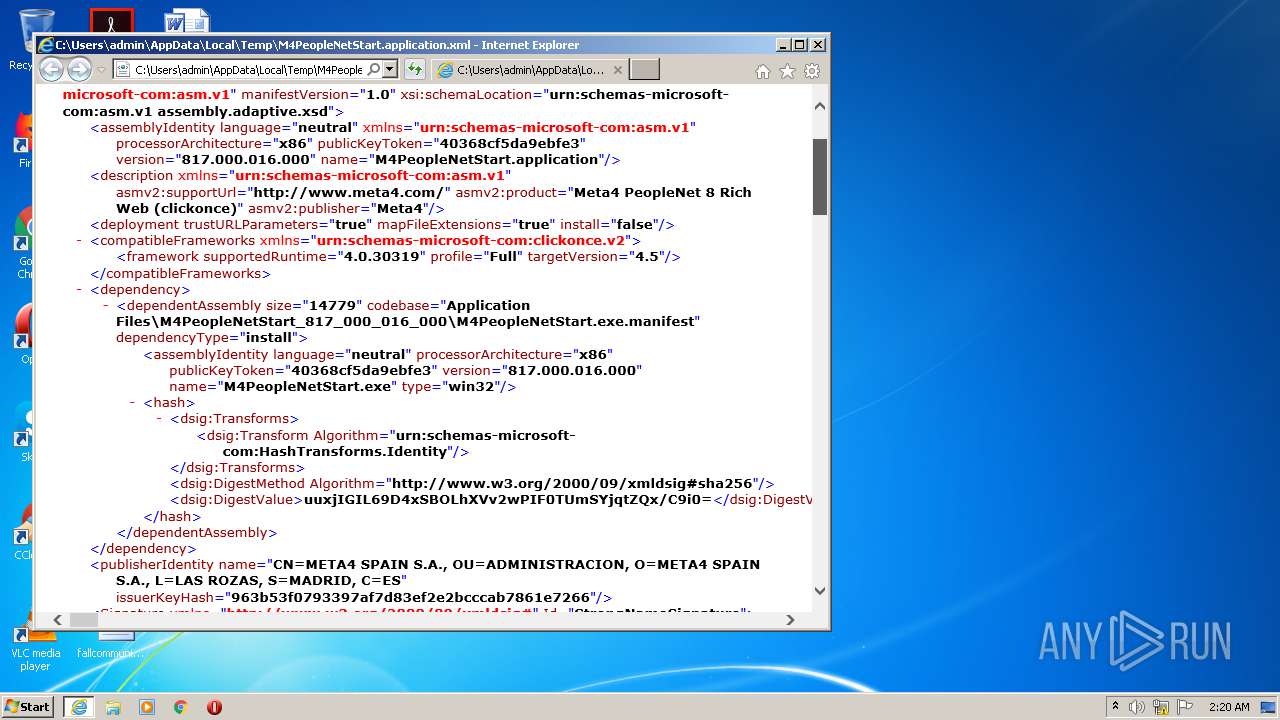Open the network tray icon

(1161, 707)
